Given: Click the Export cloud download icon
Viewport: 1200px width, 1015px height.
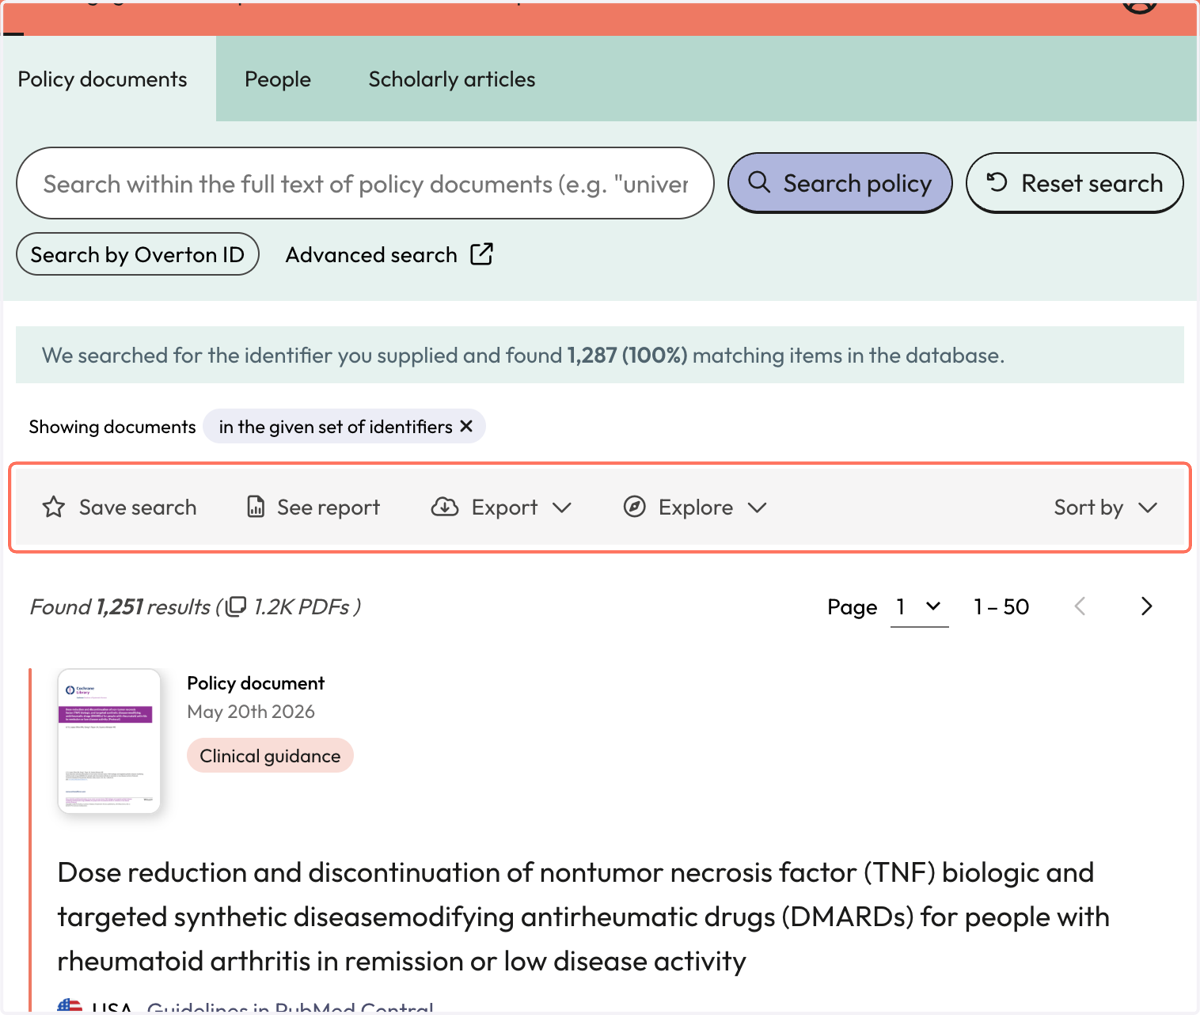Looking at the screenshot, I should (x=445, y=507).
